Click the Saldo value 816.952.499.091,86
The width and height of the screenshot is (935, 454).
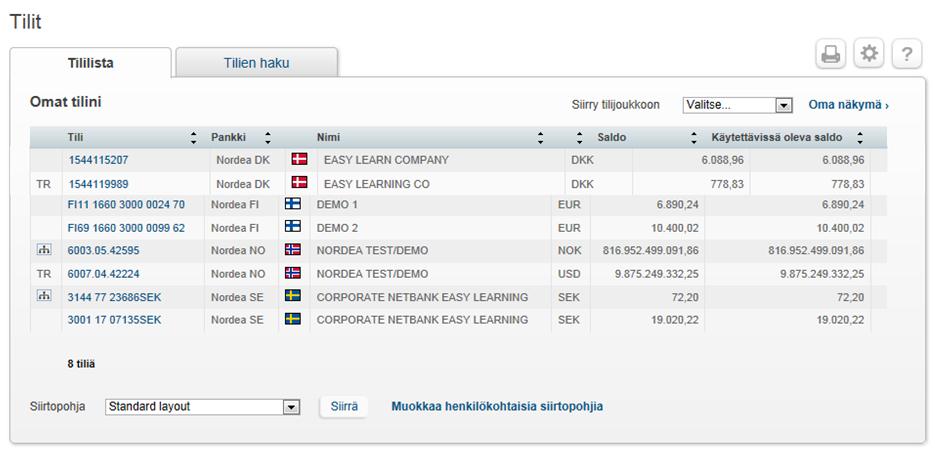point(651,251)
